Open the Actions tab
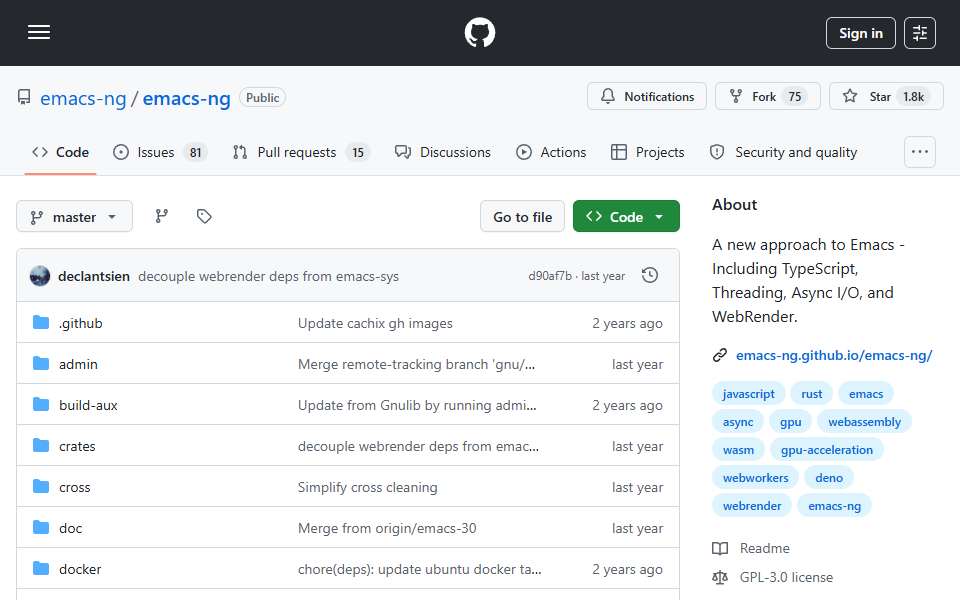960x600 pixels. click(551, 152)
